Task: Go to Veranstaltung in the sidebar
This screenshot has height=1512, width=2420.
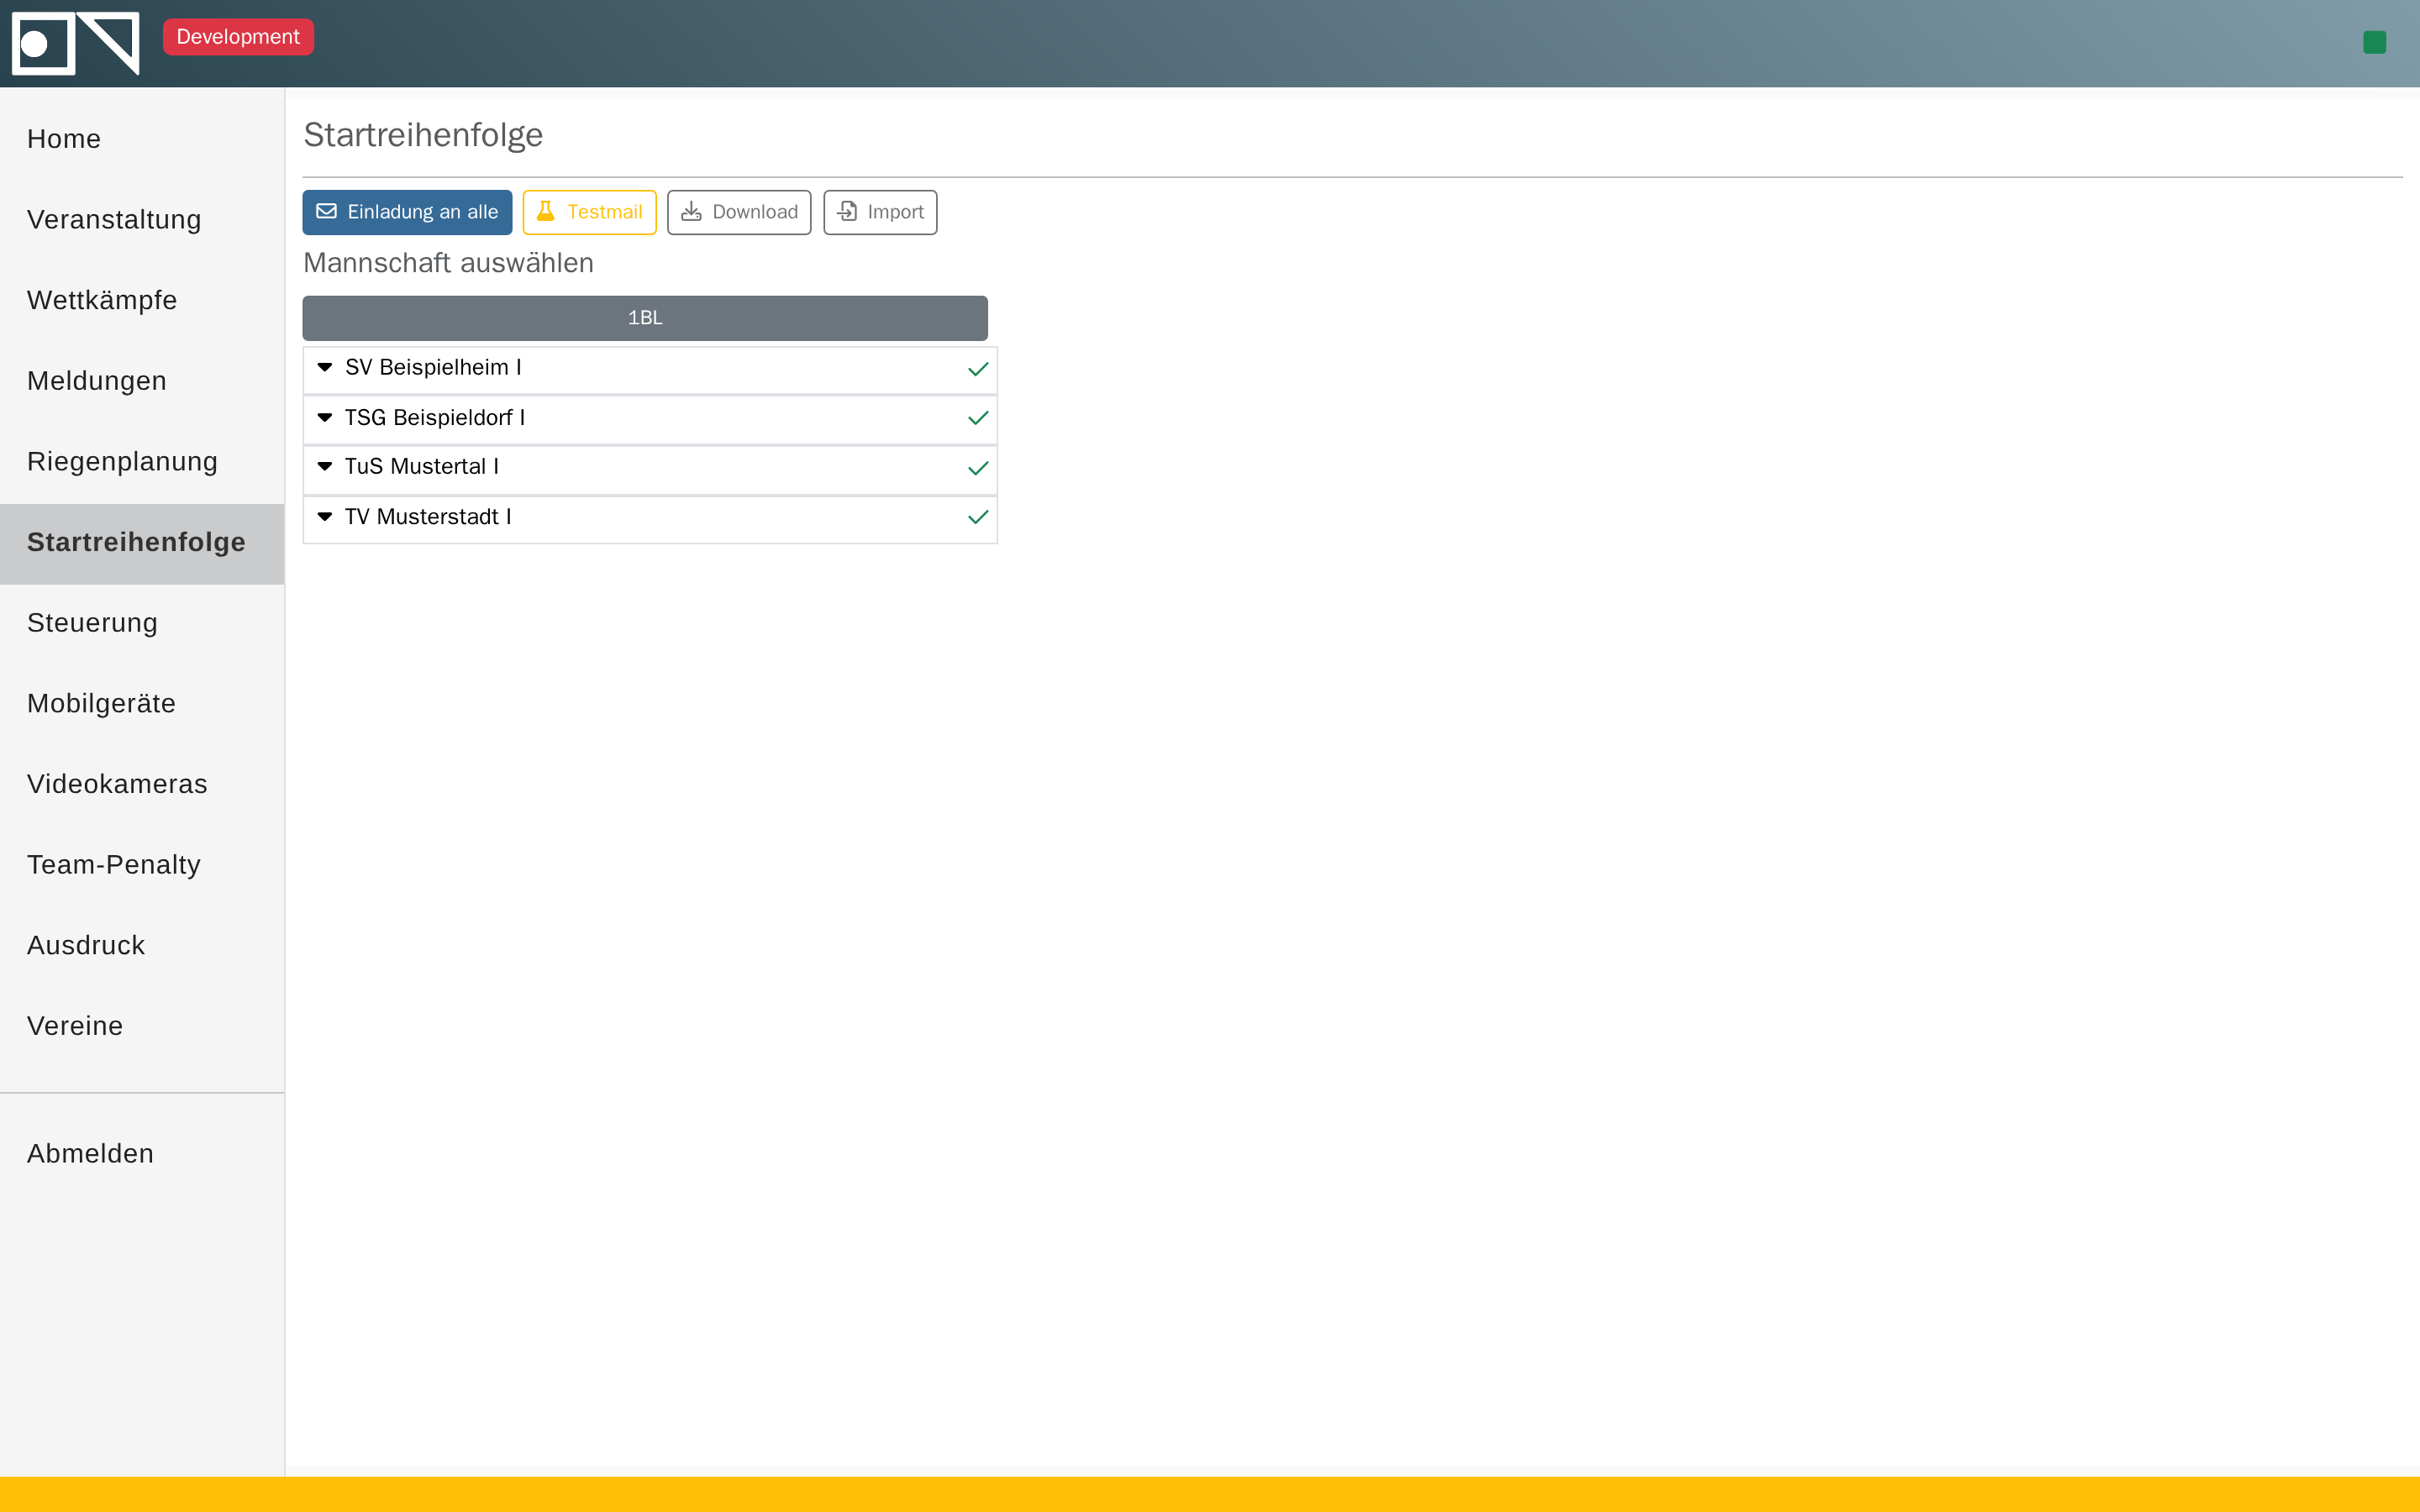Action: click(x=142, y=220)
